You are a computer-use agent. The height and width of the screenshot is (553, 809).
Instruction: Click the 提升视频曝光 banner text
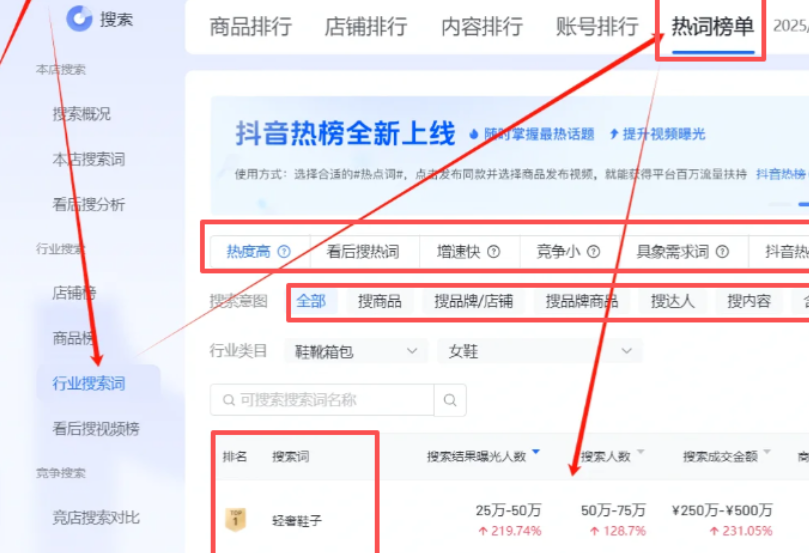(x=664, y=135)
